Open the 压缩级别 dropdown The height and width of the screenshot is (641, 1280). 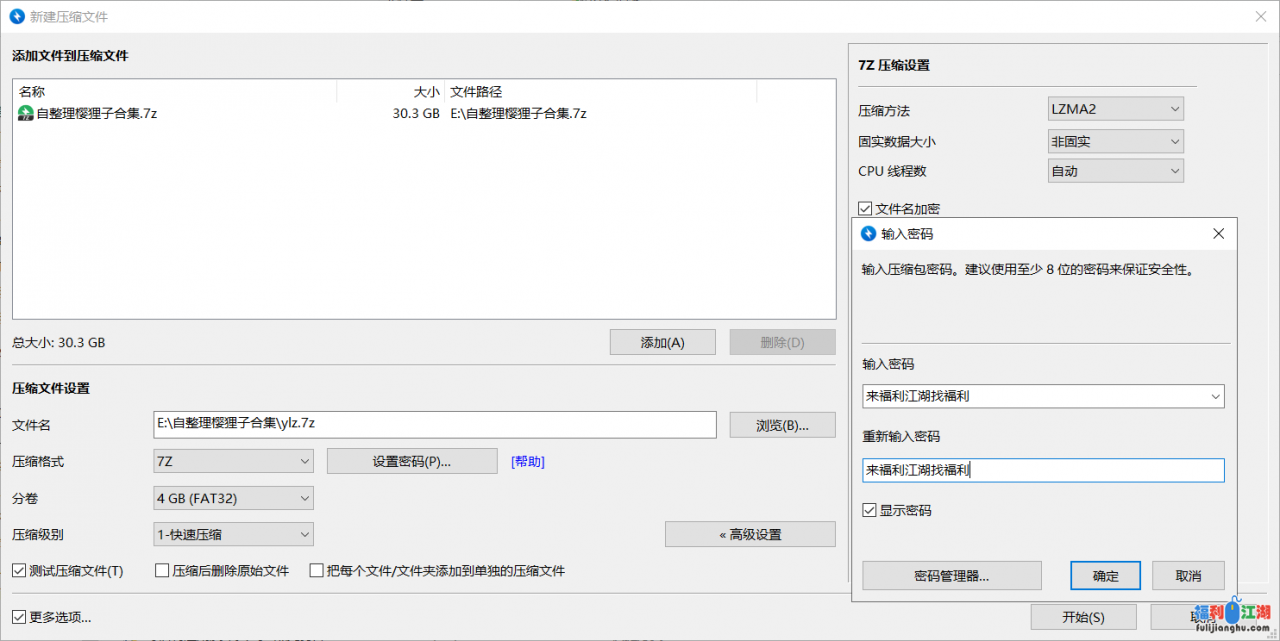[233, 534]
